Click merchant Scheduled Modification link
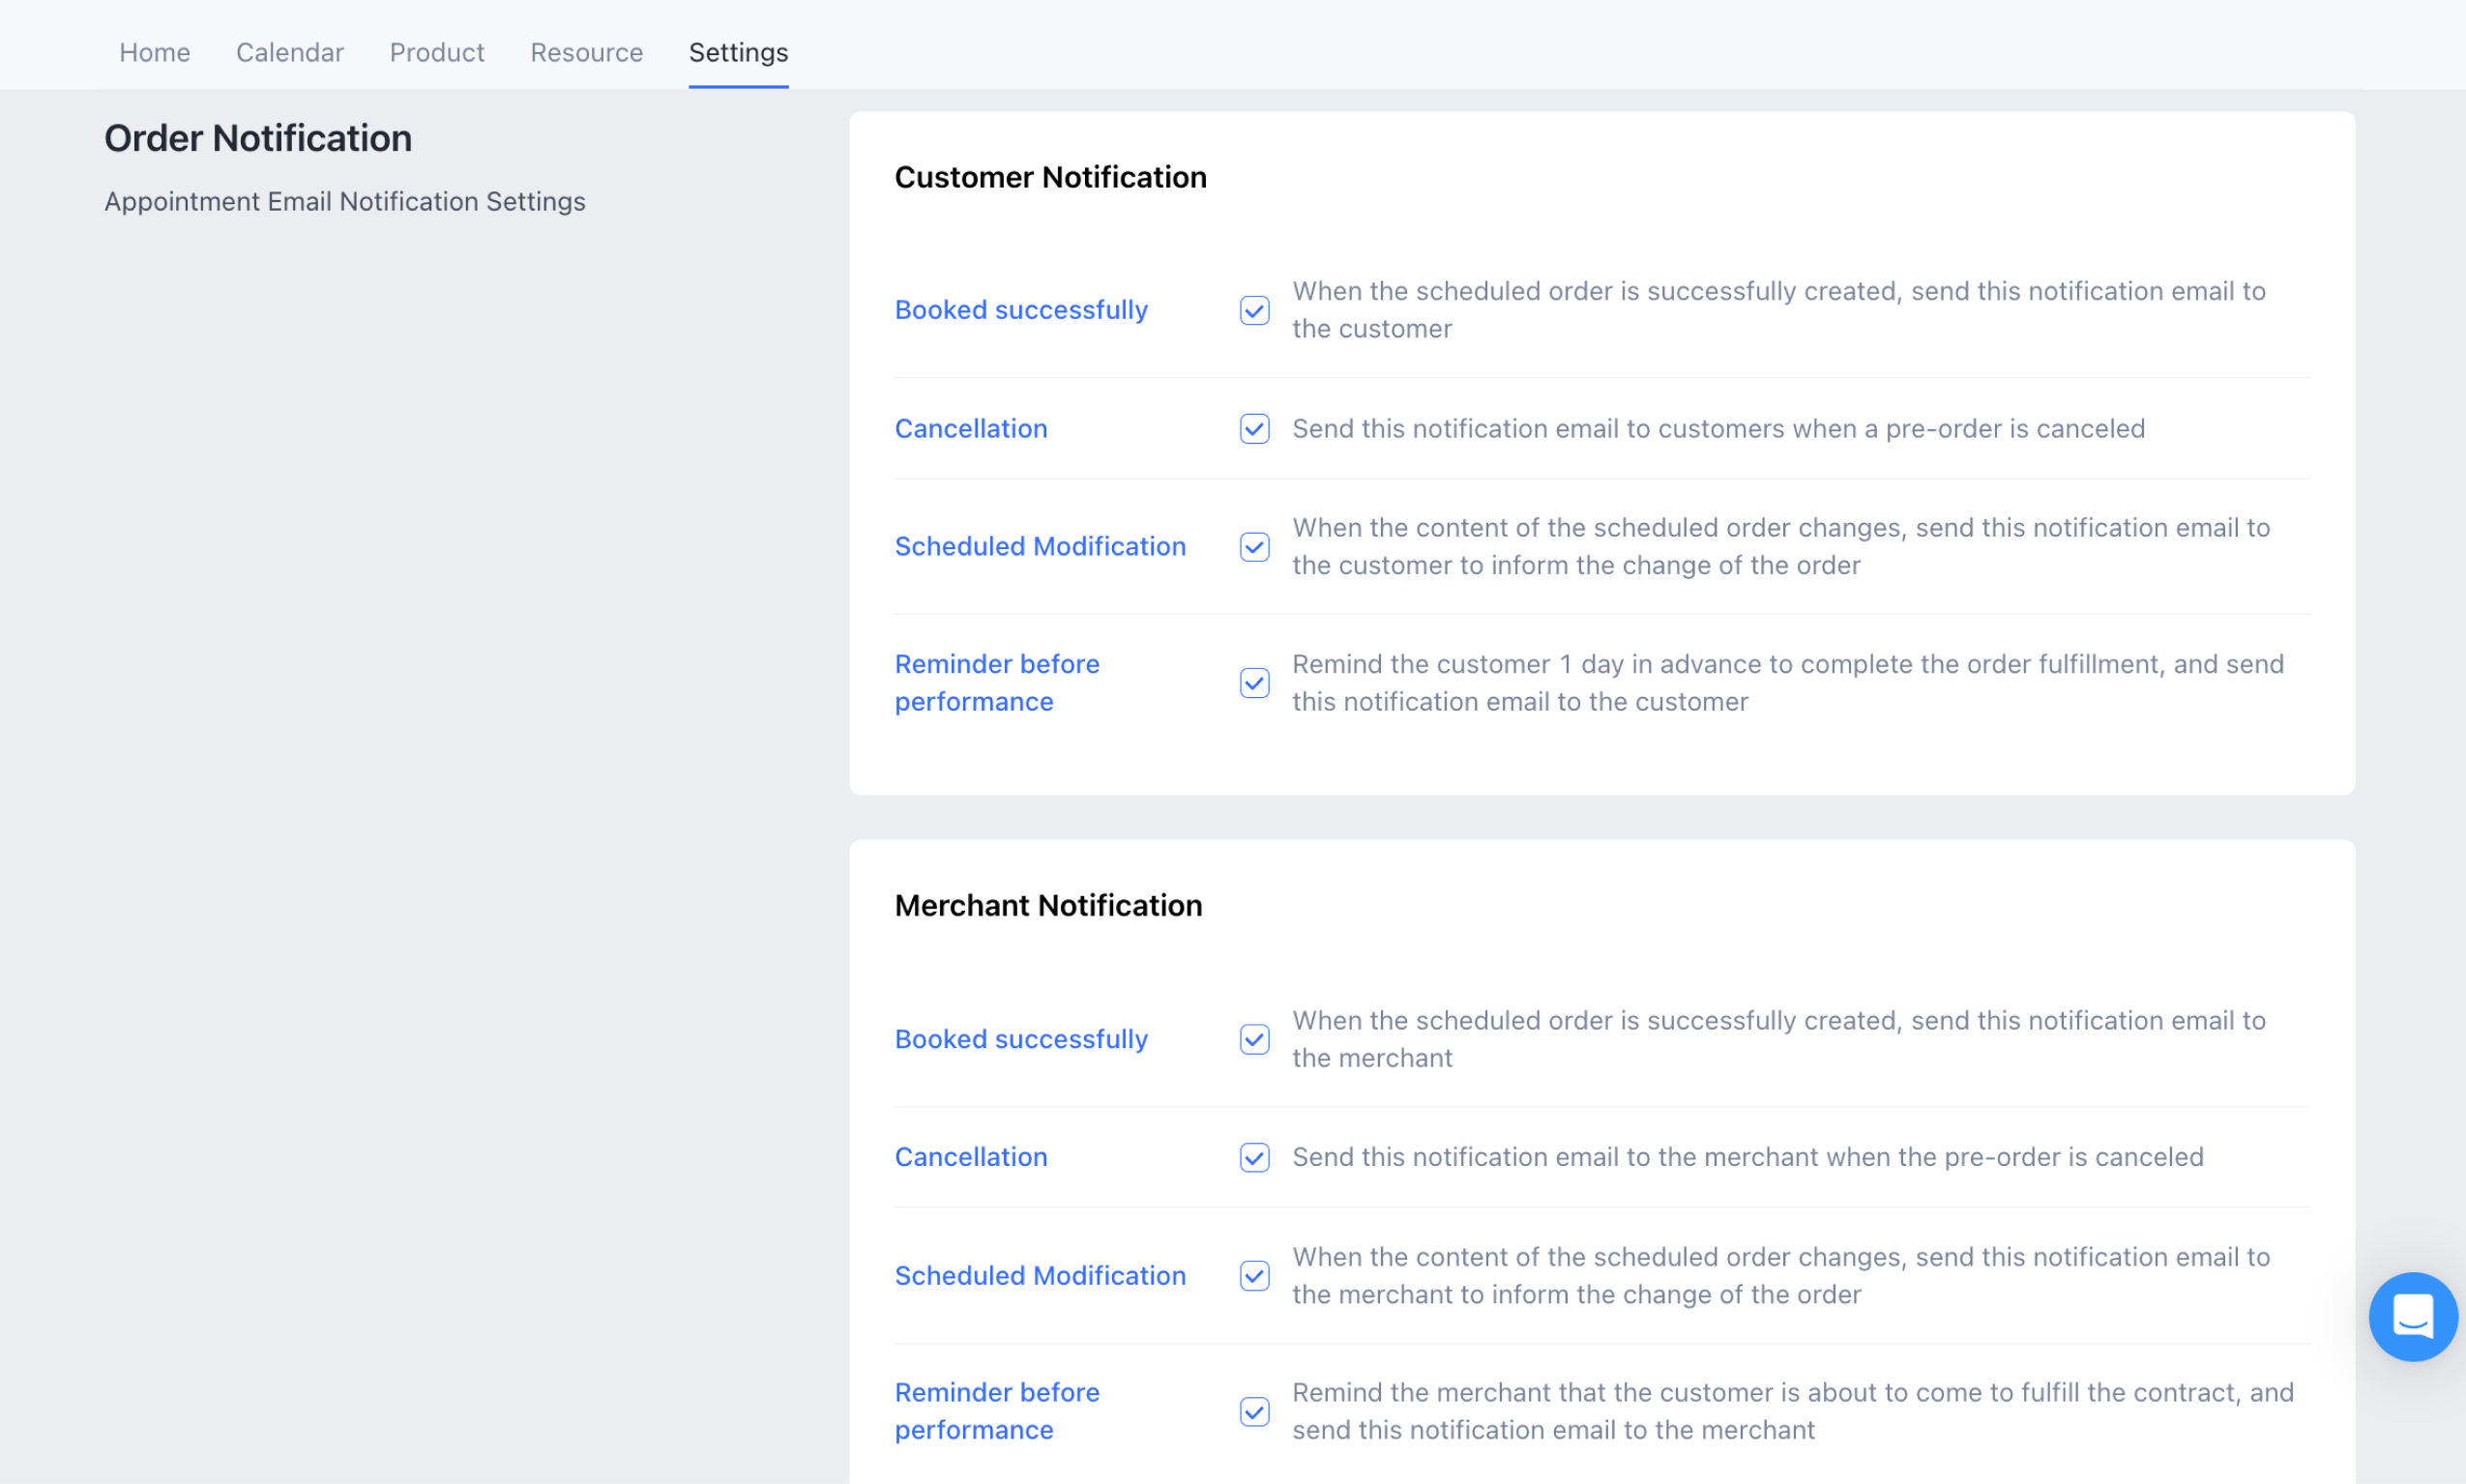This screenshot has width=2466, height=1484. (x=1040, y=1276)
